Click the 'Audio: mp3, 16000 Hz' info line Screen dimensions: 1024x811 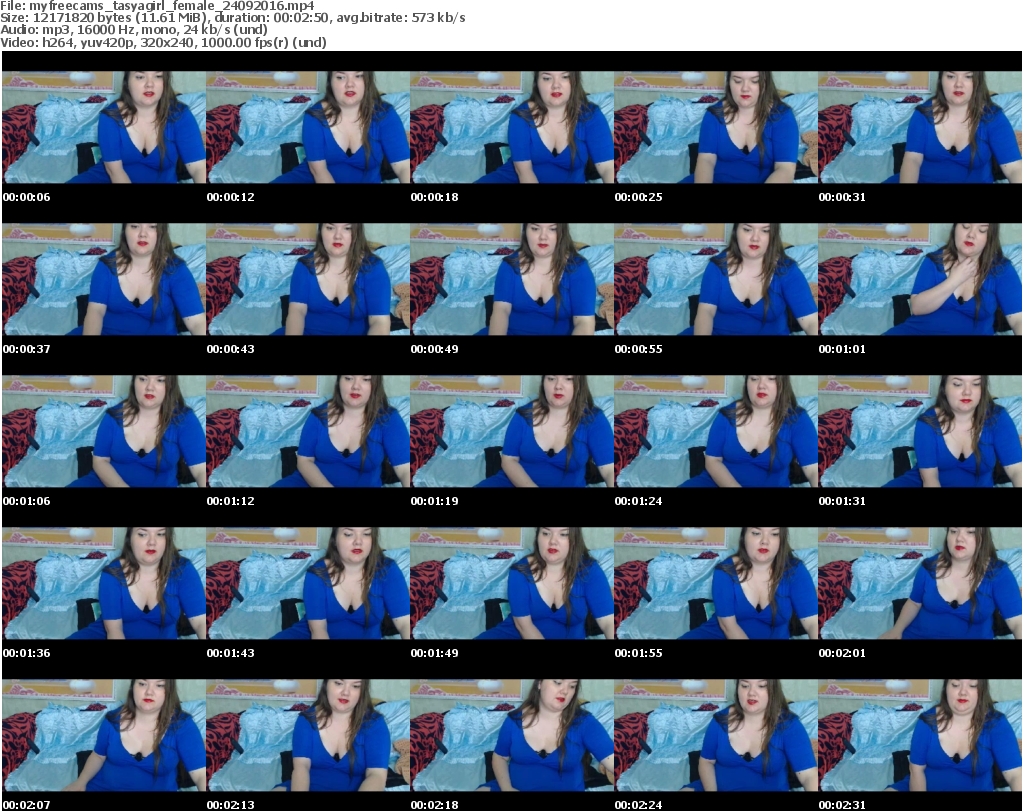point(134,30)
